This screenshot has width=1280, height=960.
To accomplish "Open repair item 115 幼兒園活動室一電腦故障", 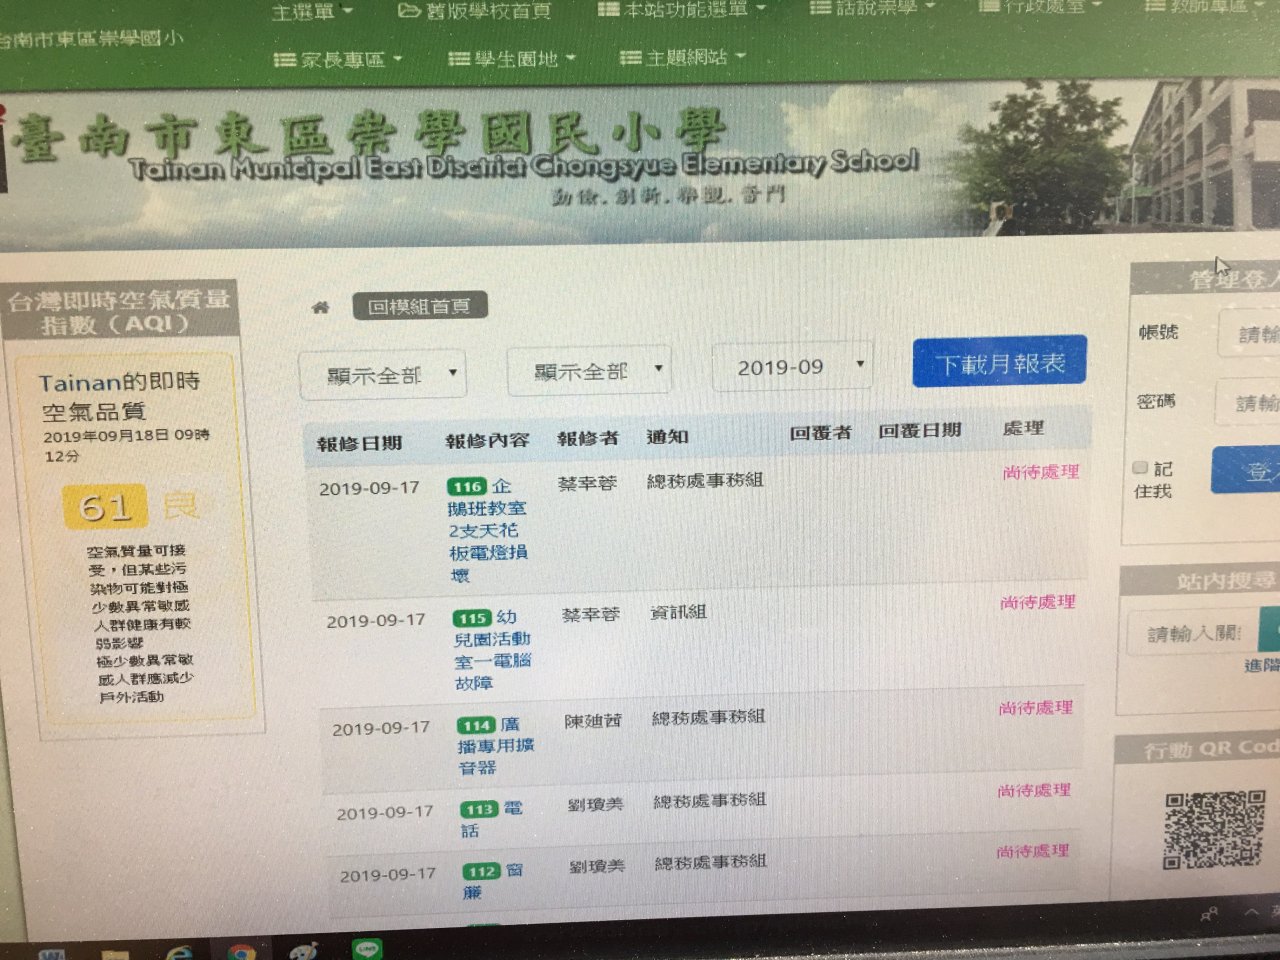I will (492, 650).
